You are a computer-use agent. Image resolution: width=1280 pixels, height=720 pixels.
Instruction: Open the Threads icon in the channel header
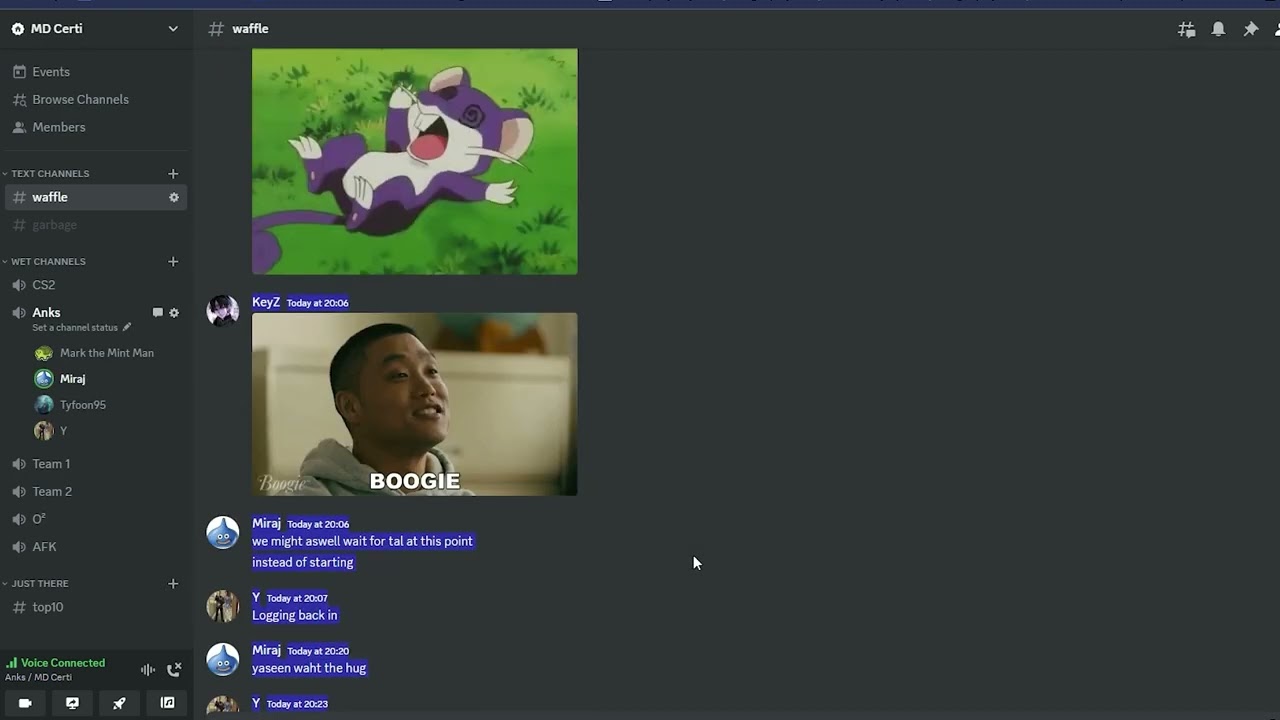pyautogui.click(x=1186, y=29)
